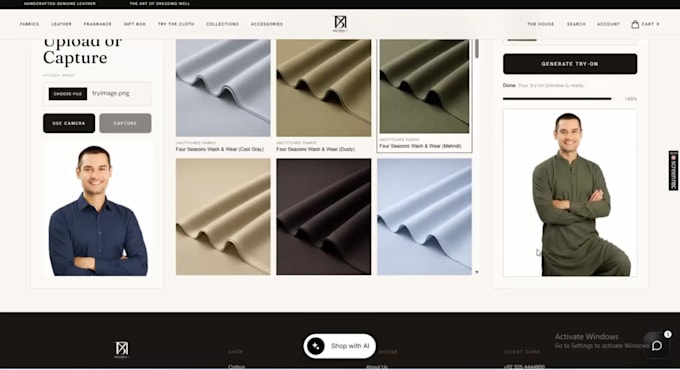This screenshot has width=680, height=370.
Task: Click The Art of Dressing Well banner text
Action: pyautogui.click(x=160, y=4)
